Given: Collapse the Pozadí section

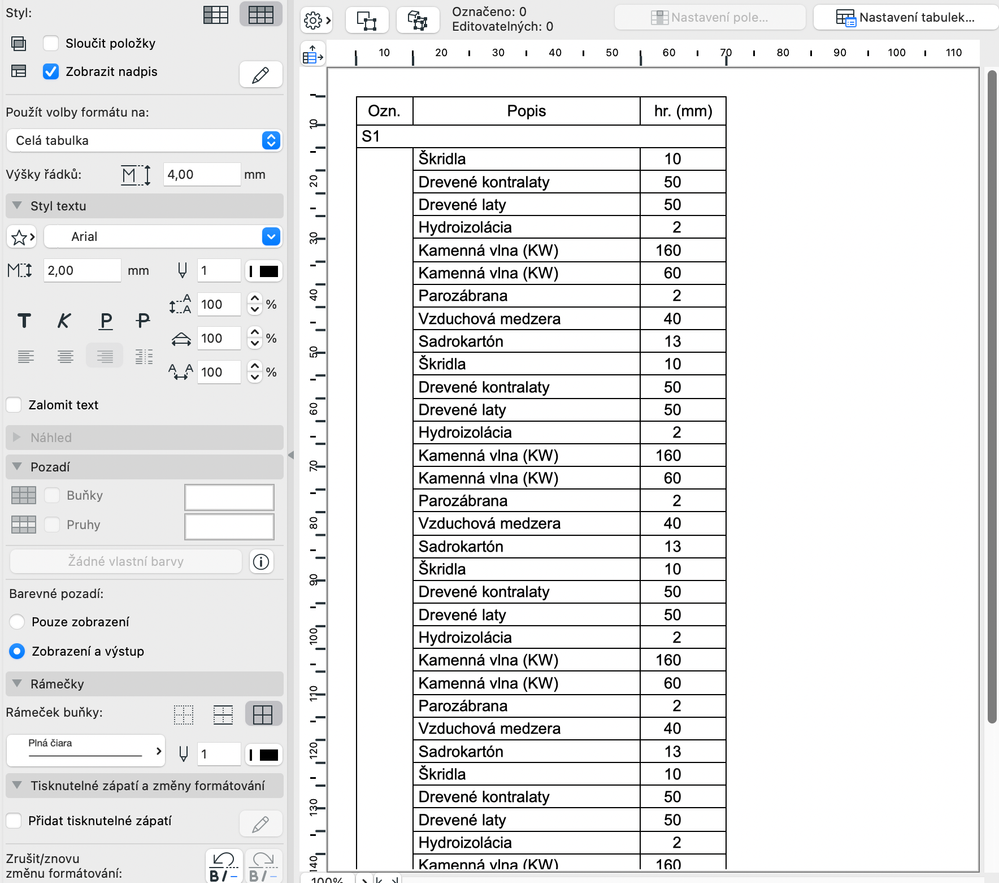Looking at the screenshot, I should (17, 467).
